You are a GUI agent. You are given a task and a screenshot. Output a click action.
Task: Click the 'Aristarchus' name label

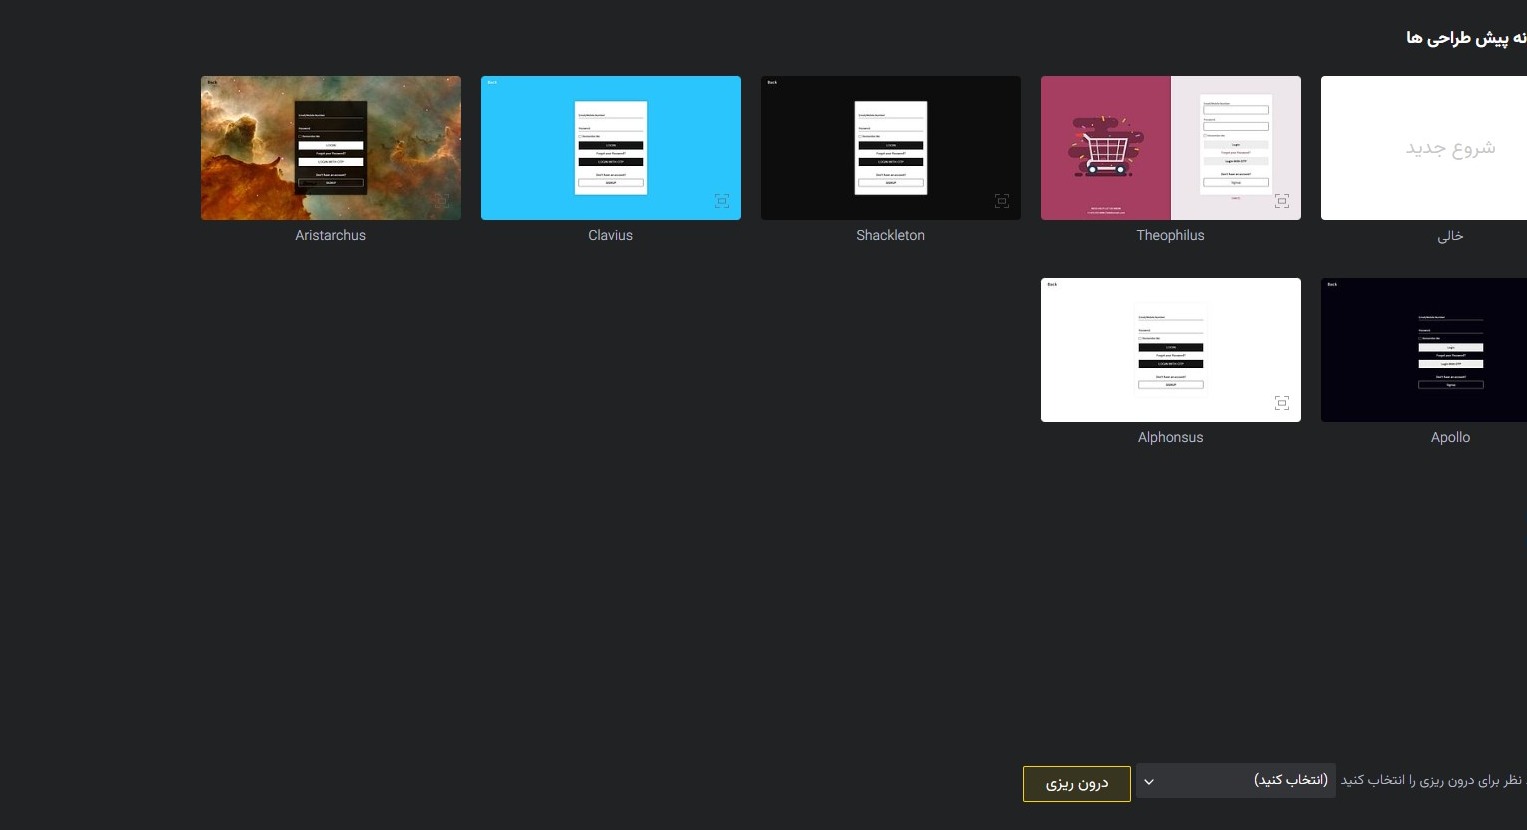[330, 236]
